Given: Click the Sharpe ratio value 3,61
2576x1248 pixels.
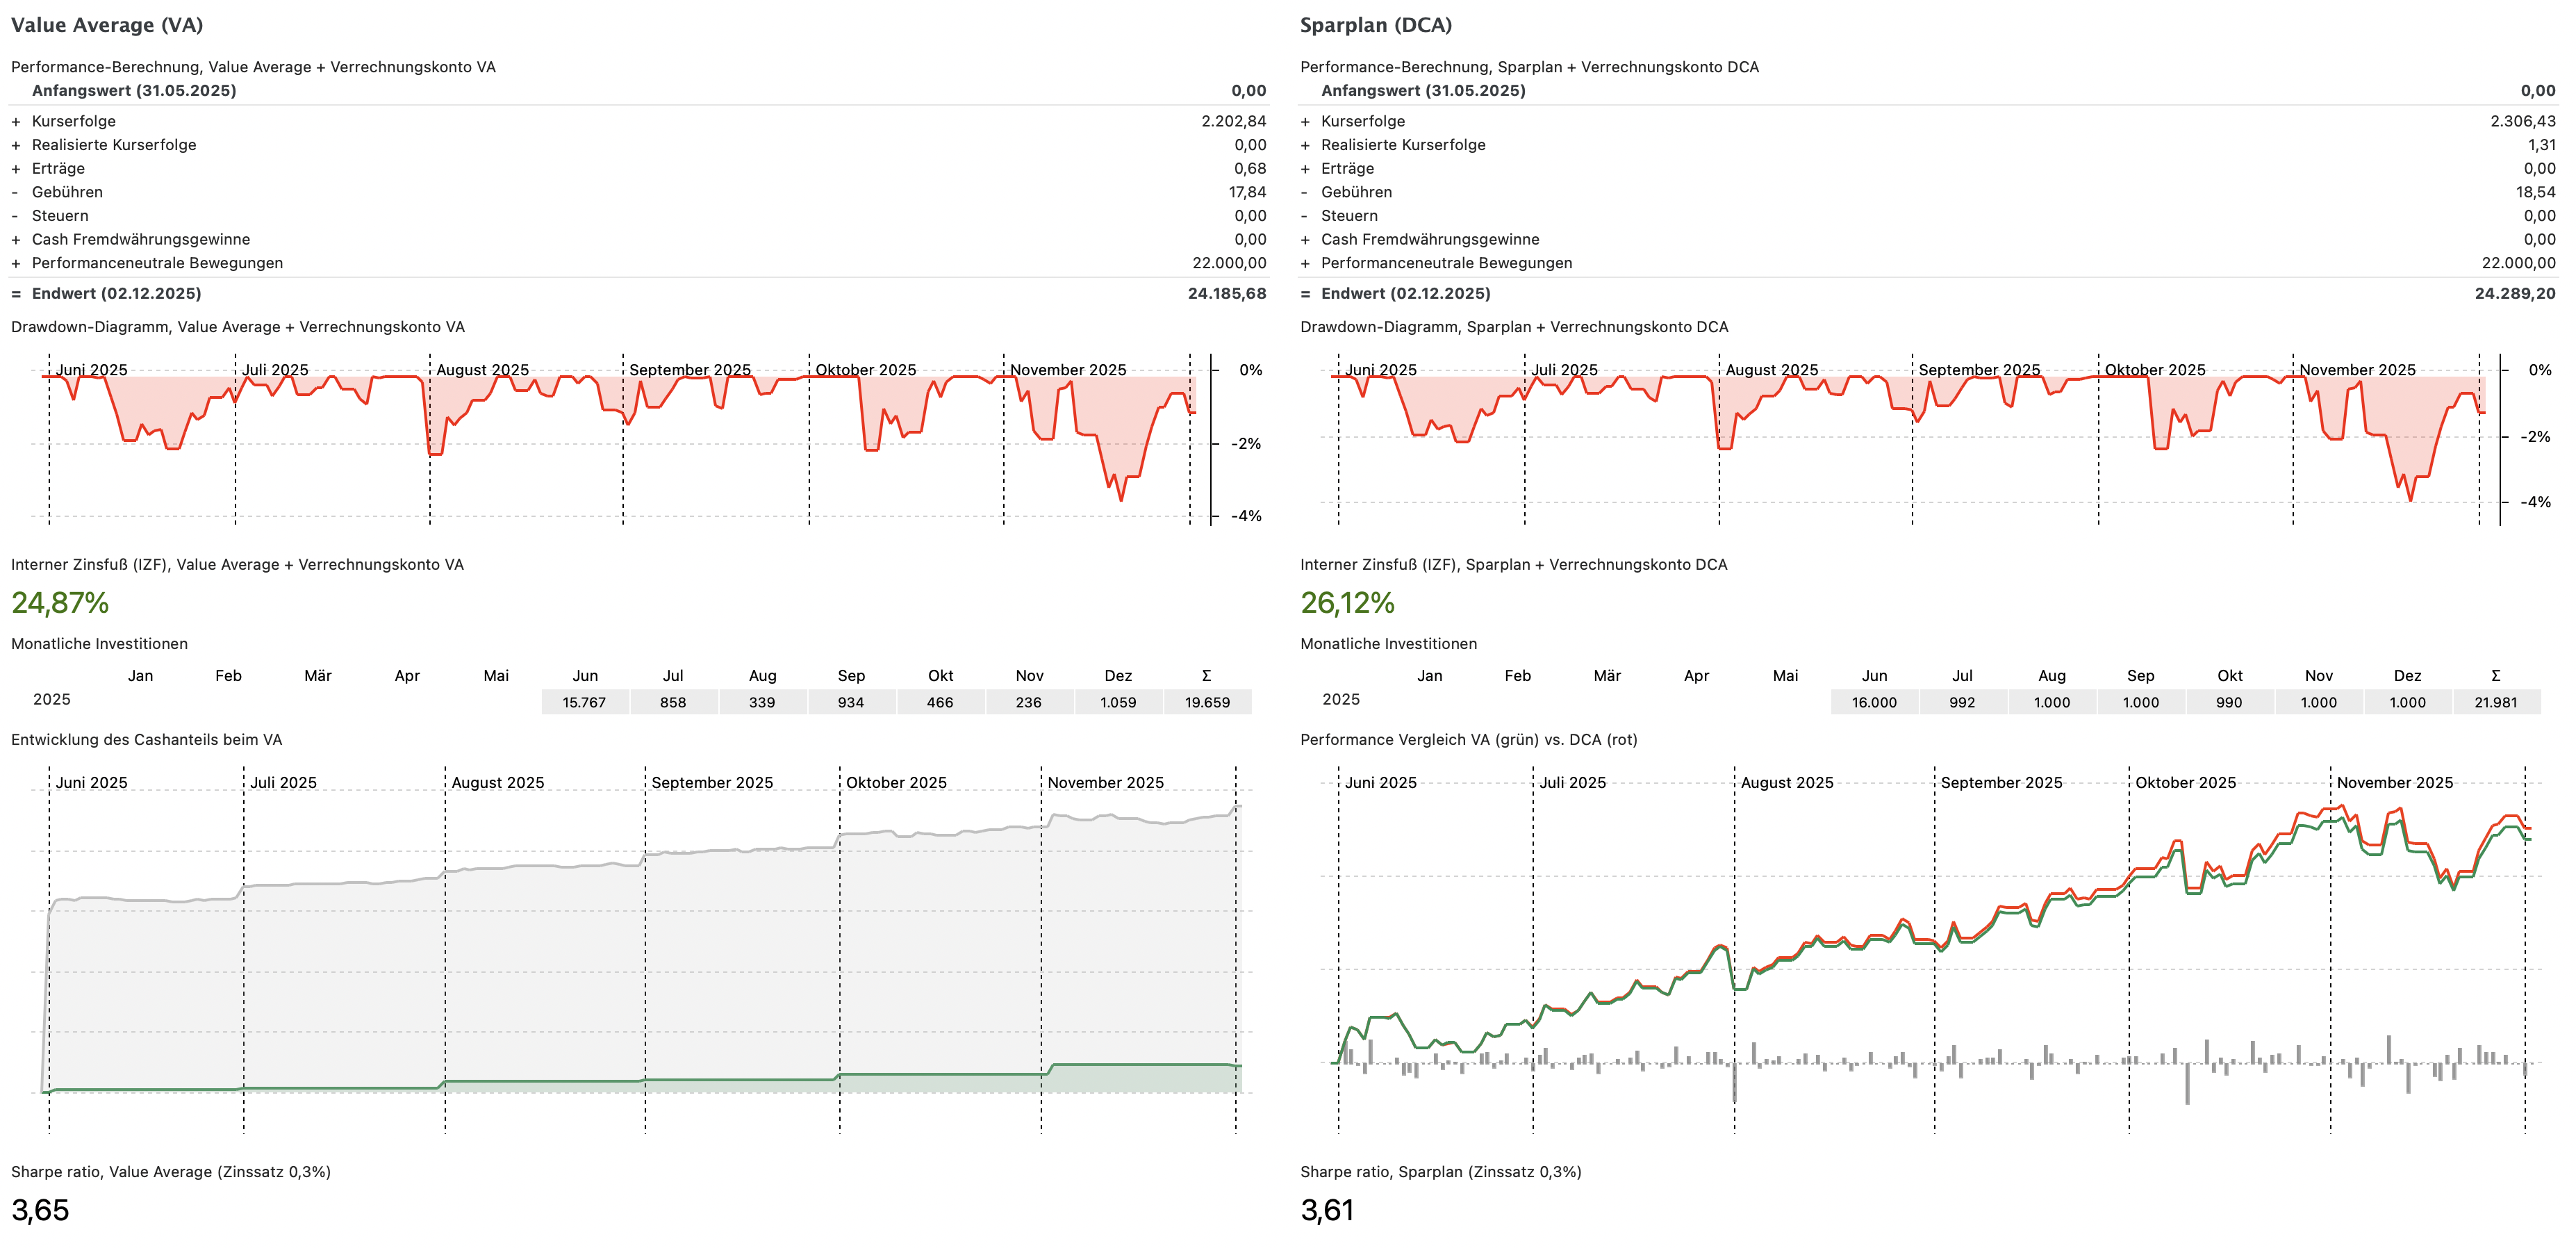Looking at the screenshot, I should (x=1327, y=1210).
